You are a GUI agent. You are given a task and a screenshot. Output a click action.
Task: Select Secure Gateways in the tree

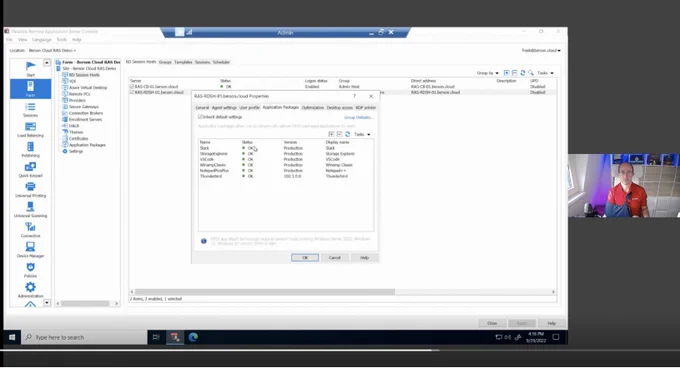pos(83,107)
